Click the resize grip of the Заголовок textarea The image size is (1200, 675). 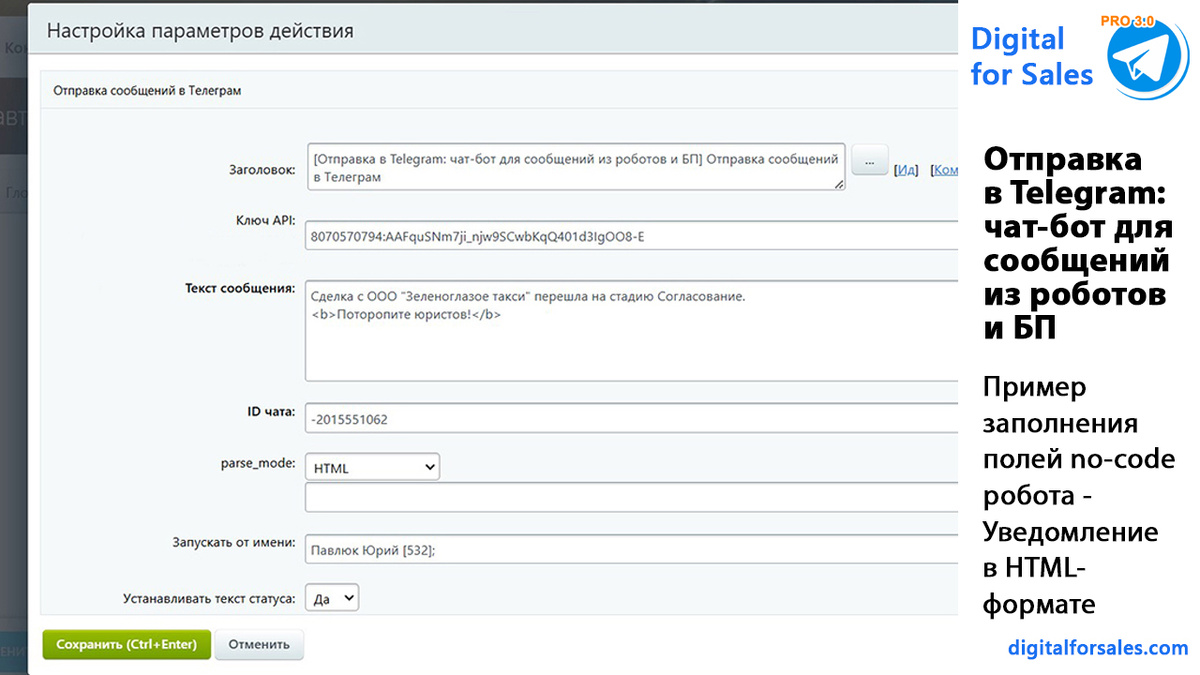(x=840, y=185)
